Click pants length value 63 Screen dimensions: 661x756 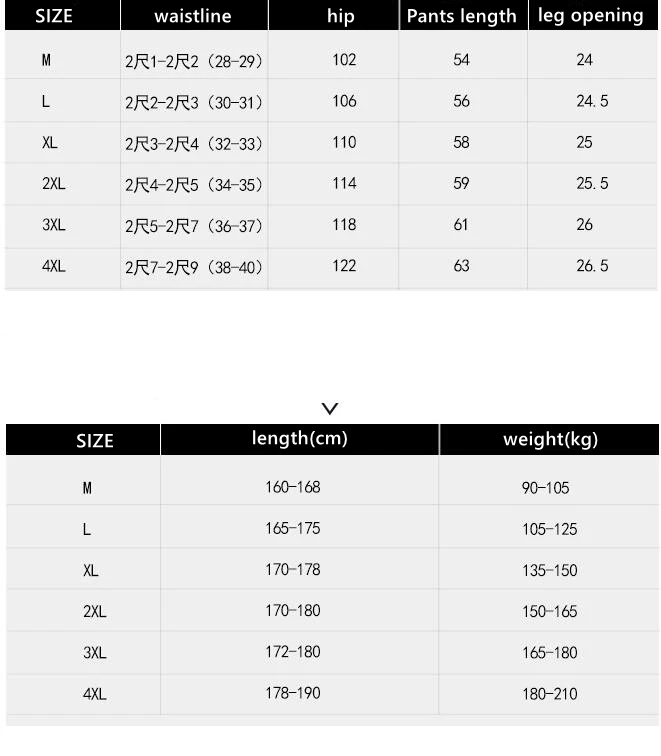point(461,266)
